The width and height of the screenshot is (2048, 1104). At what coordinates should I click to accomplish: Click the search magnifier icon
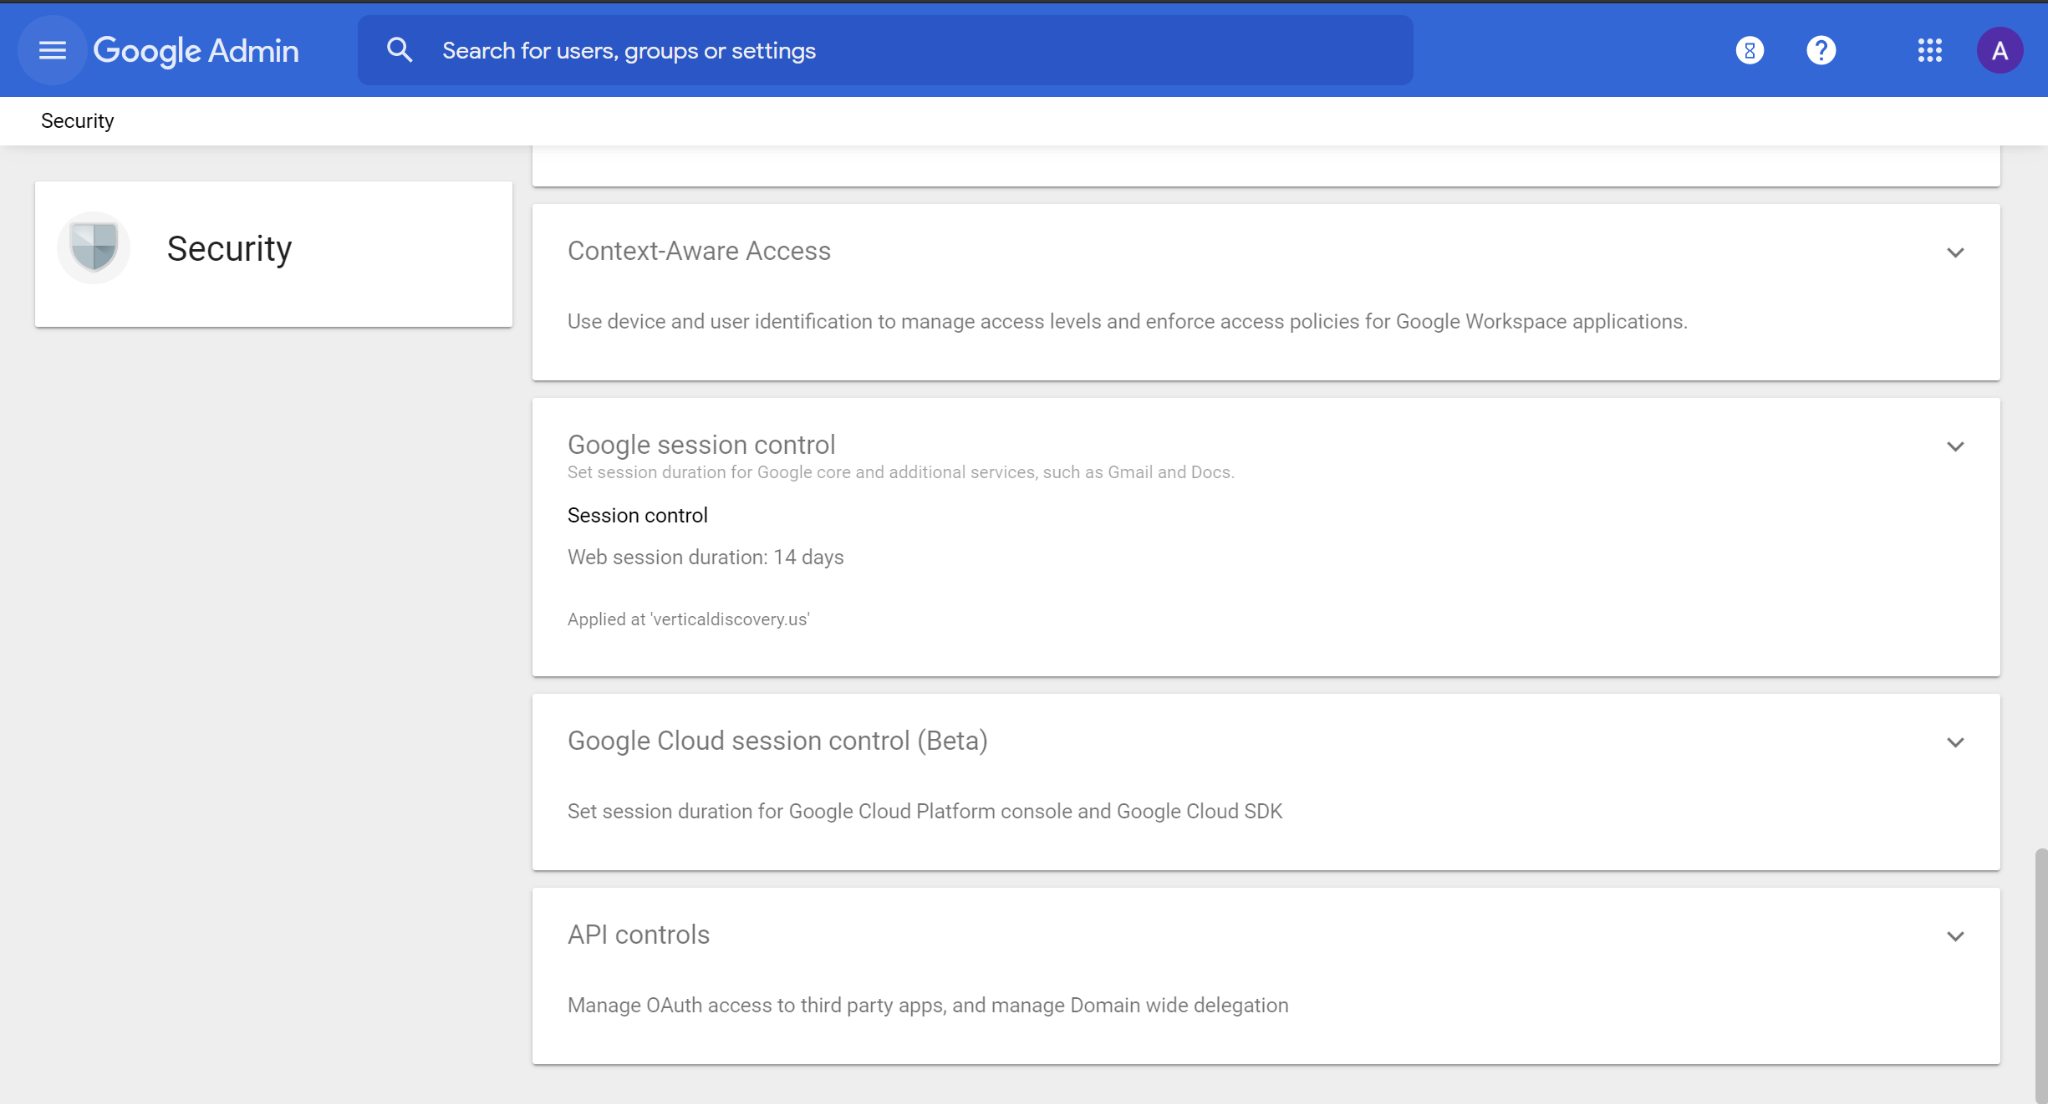click(x=399, y=50)
